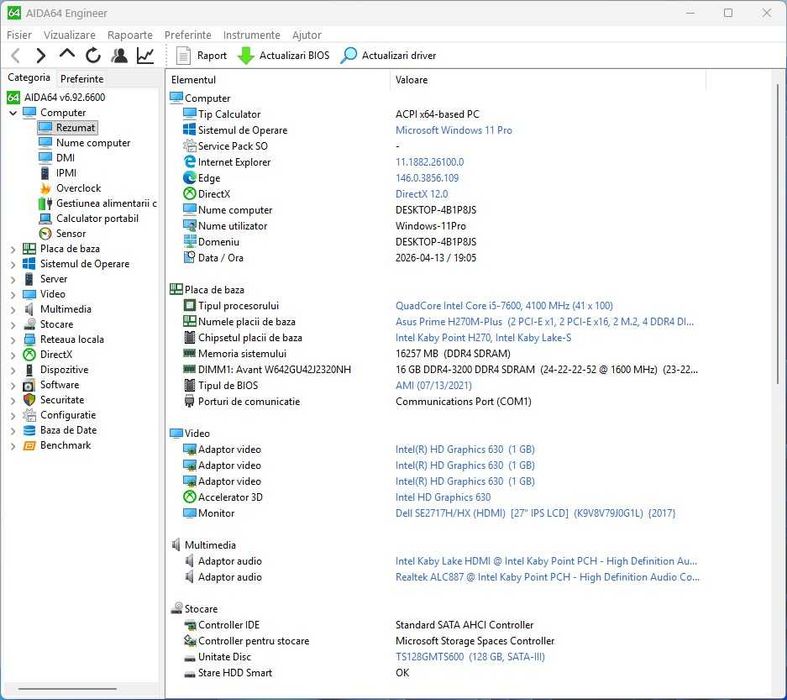
Task: Refresh the current page
Action: (93, 55)
